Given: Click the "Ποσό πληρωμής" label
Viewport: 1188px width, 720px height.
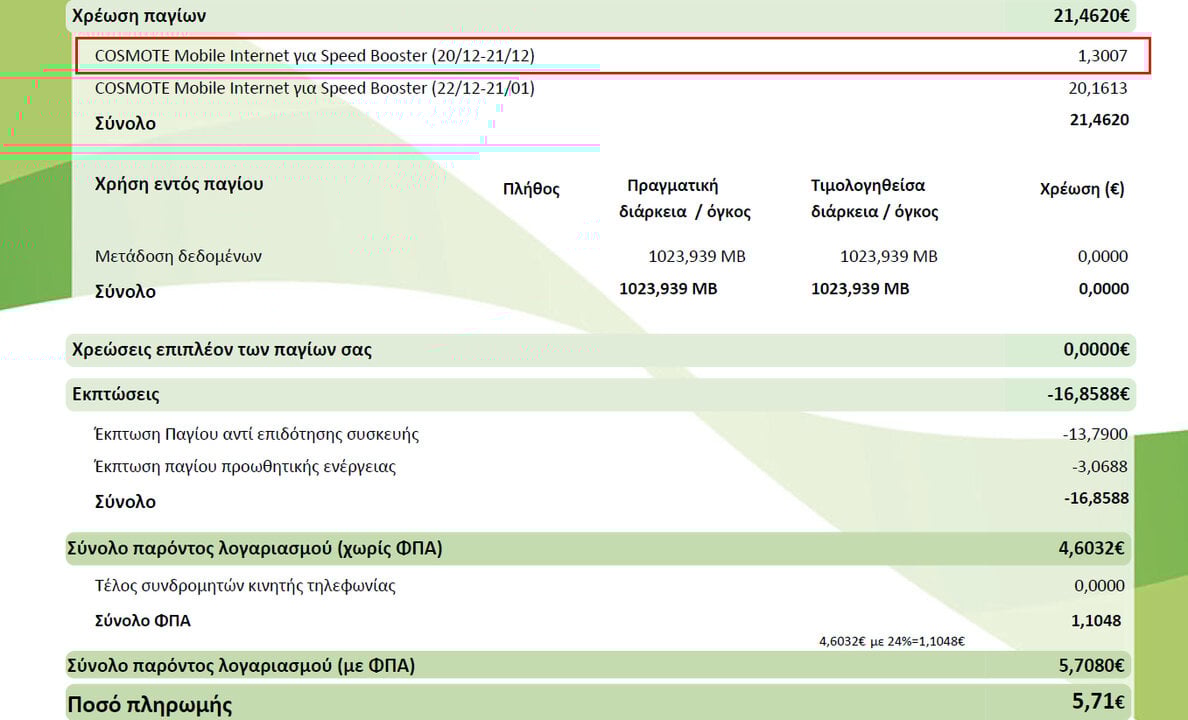Looking at the screenshot, I should 149,705.
